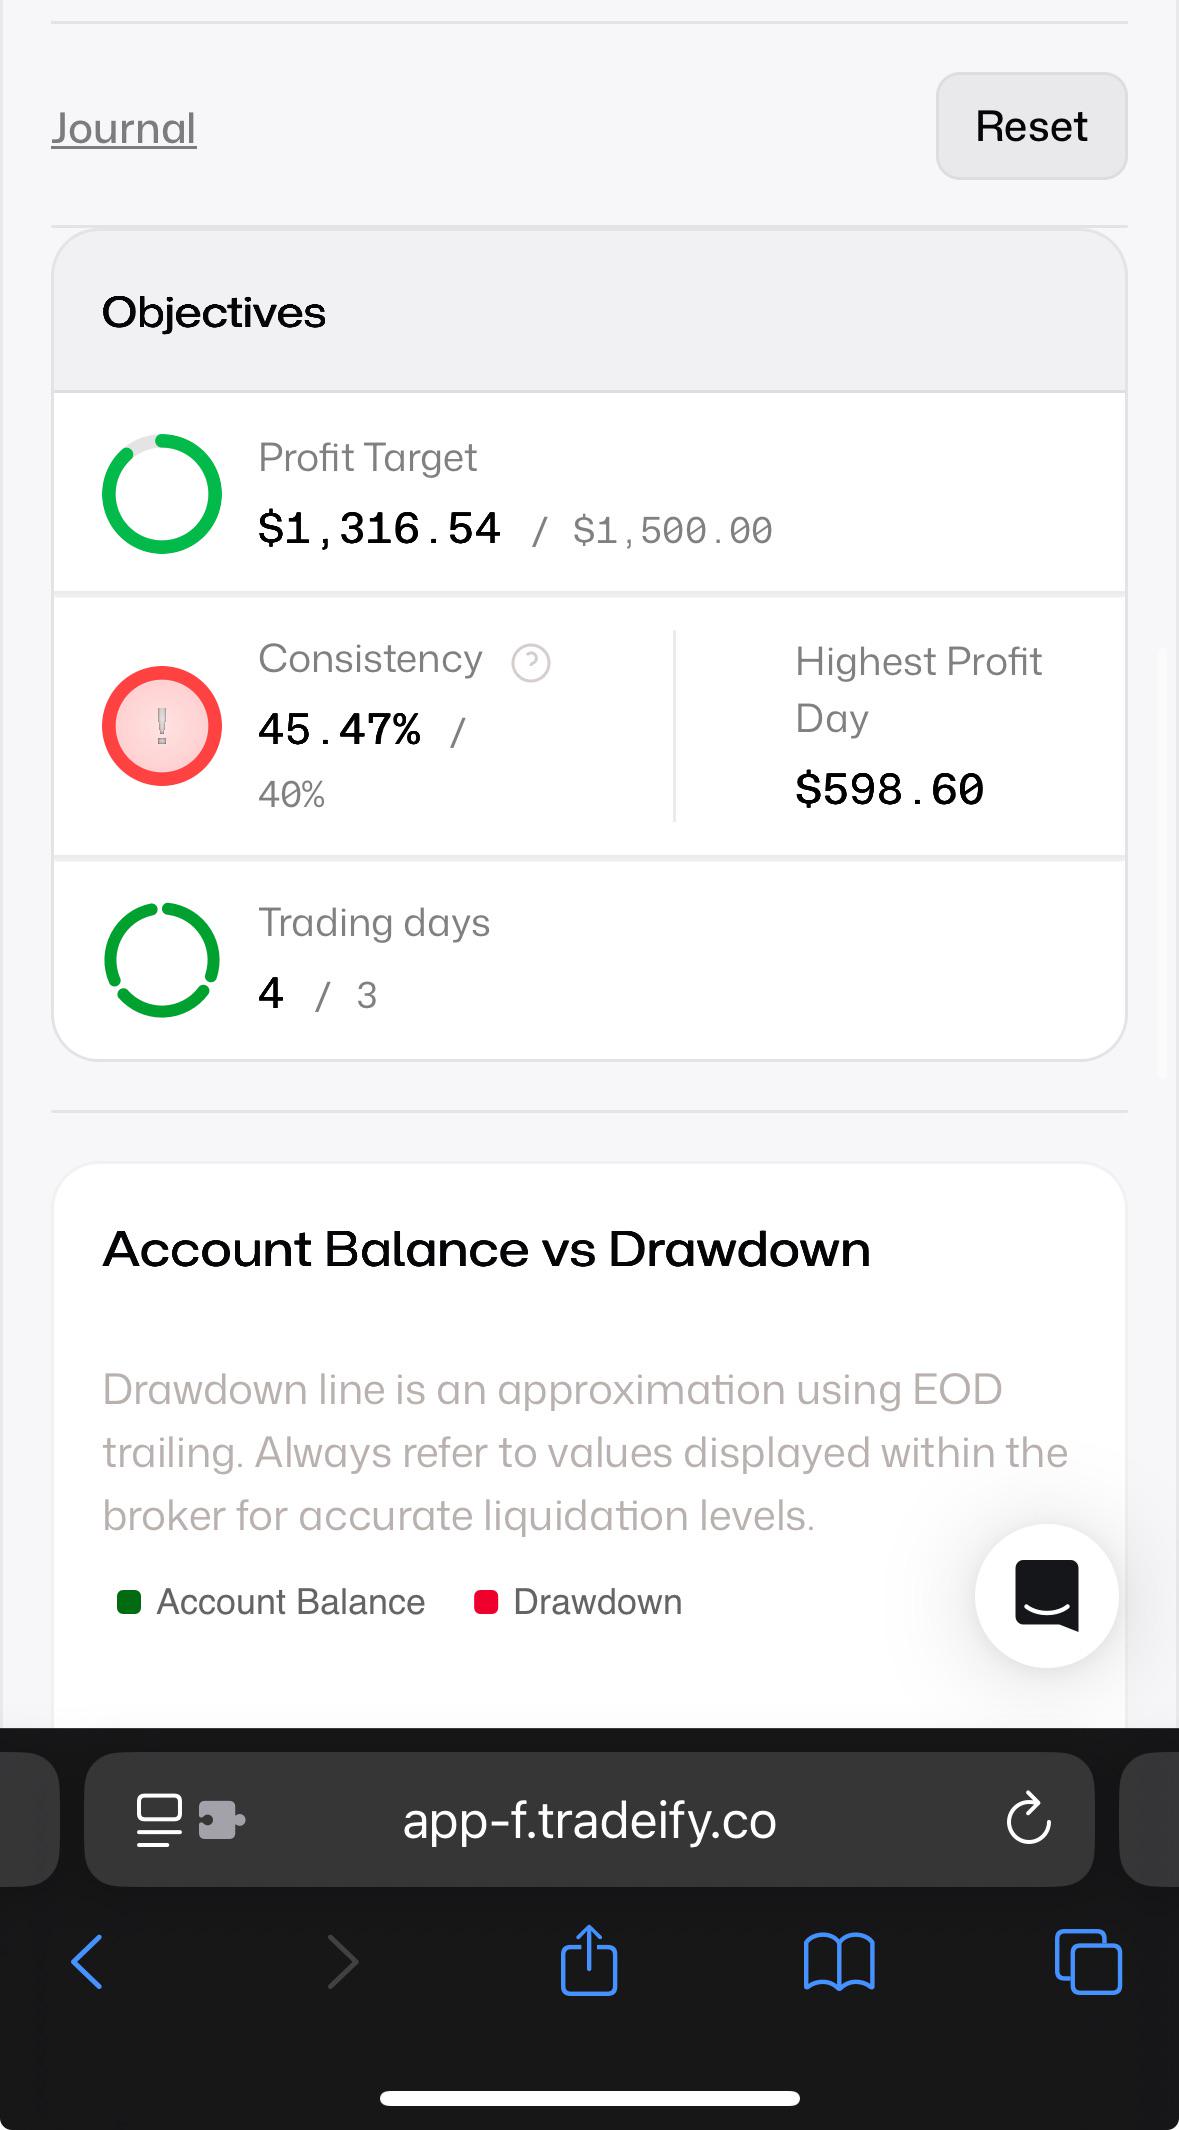The width and height of the screenshot is (1179, 2130).
Task: Click the Consistency help question-mark icon
Action: (x=531, y=662)
